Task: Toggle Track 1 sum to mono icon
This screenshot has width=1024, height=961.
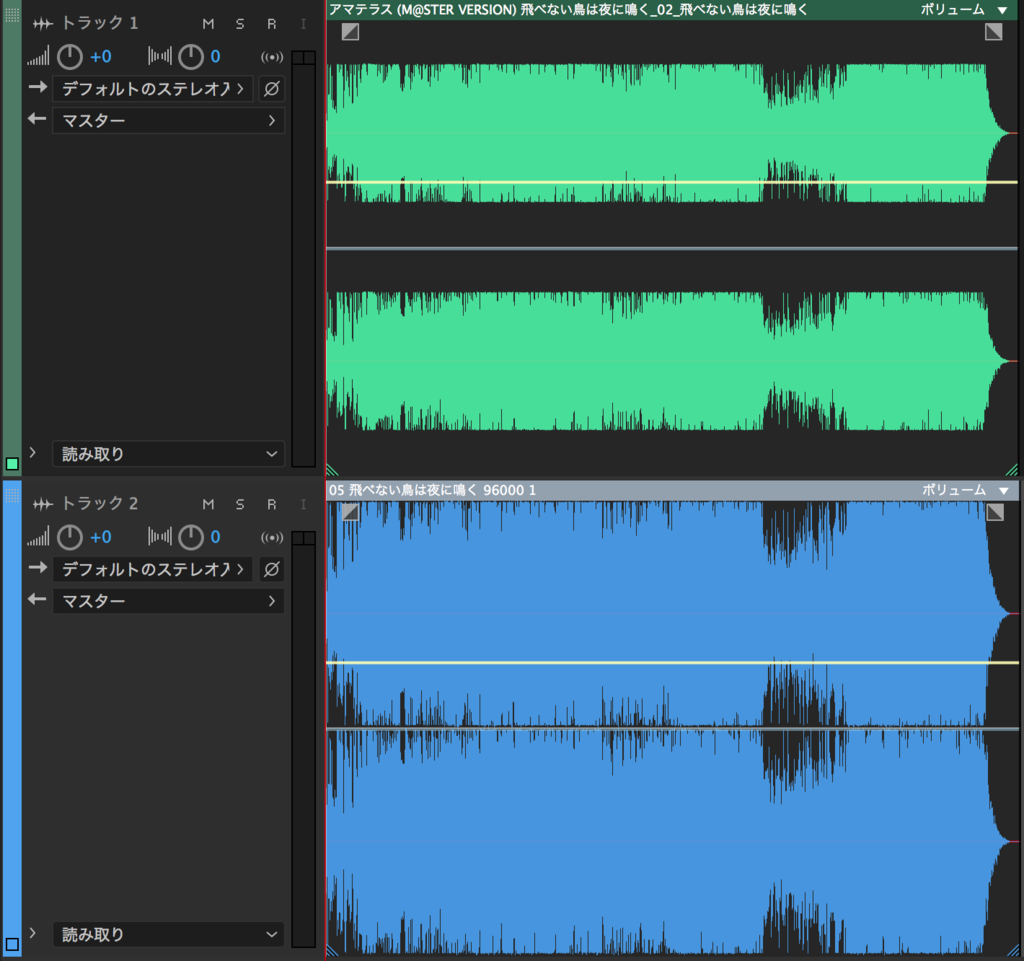Action: tap(272, 57)
